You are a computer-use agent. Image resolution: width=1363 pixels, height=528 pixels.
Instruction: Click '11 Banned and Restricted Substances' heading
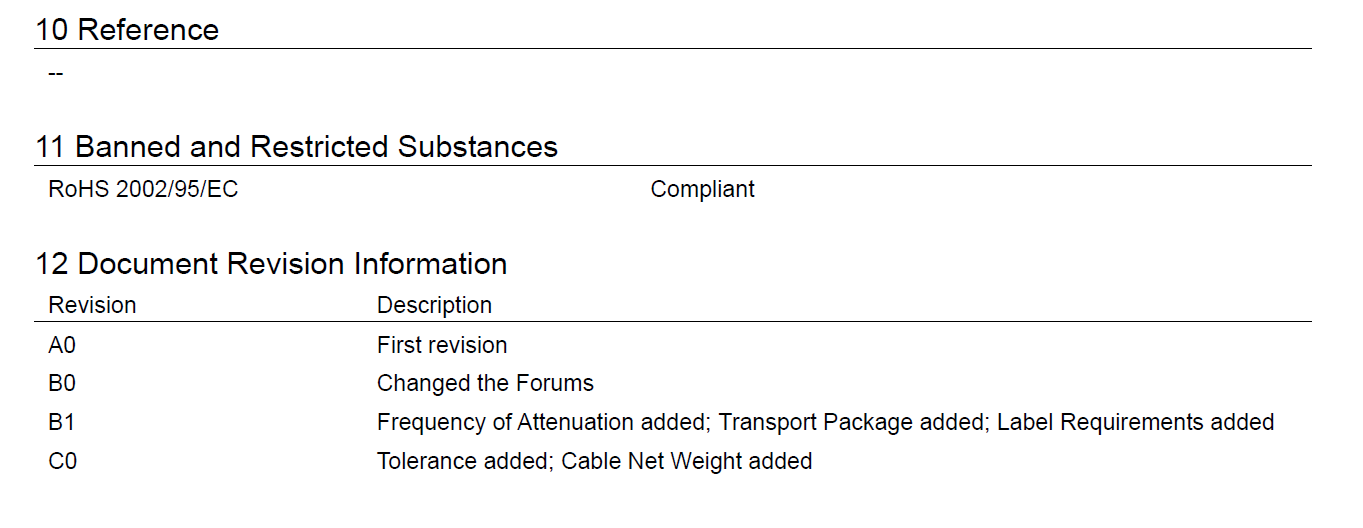click(x=297, y=147)
